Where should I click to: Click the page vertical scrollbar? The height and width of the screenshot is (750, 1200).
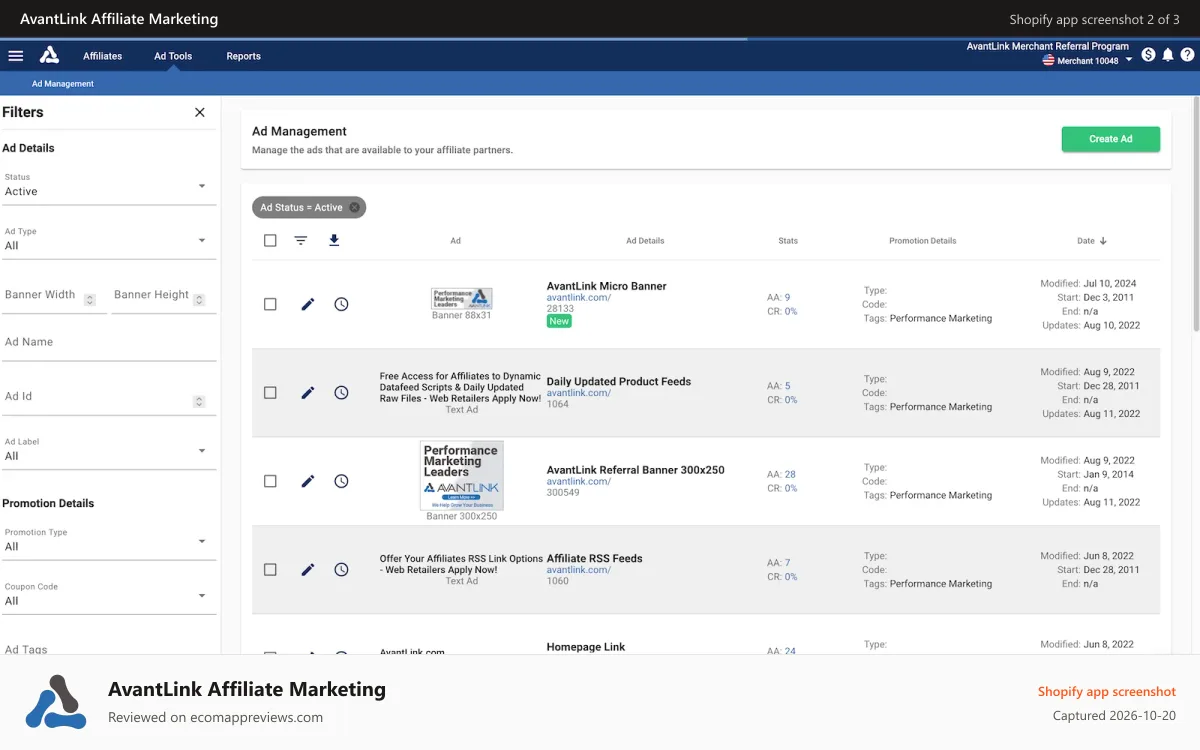1196,215
